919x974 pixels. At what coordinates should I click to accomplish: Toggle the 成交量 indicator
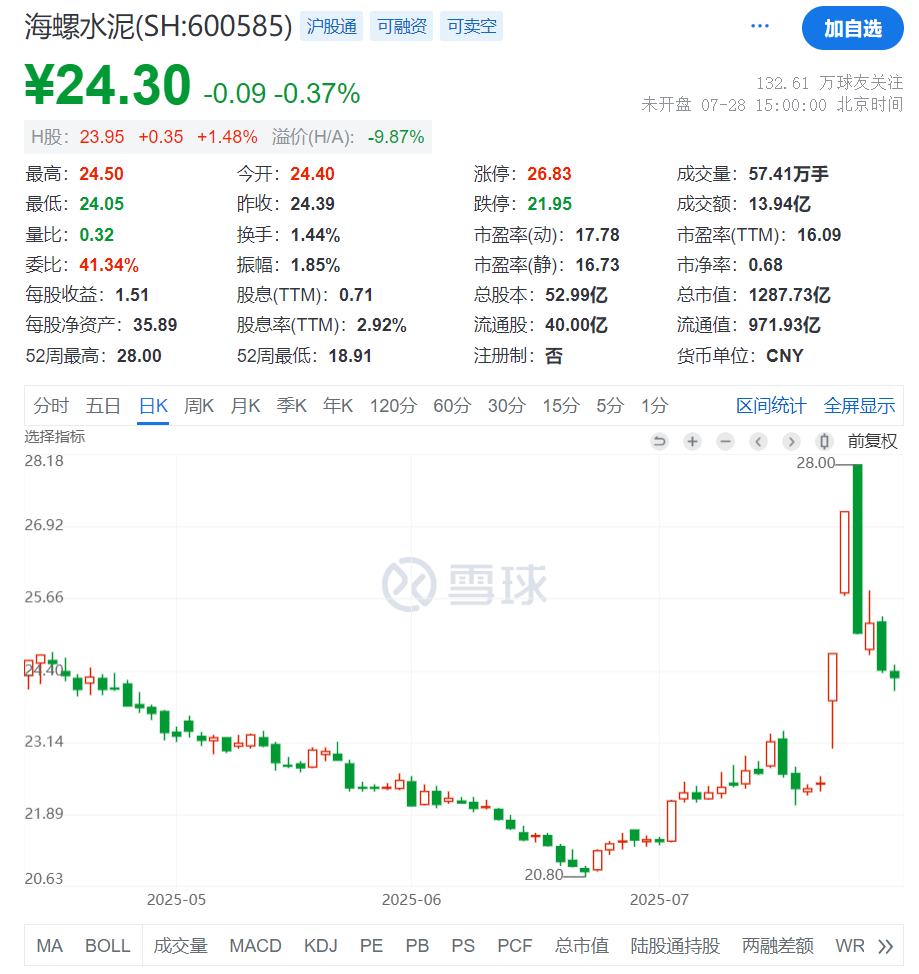coord(180,946)
